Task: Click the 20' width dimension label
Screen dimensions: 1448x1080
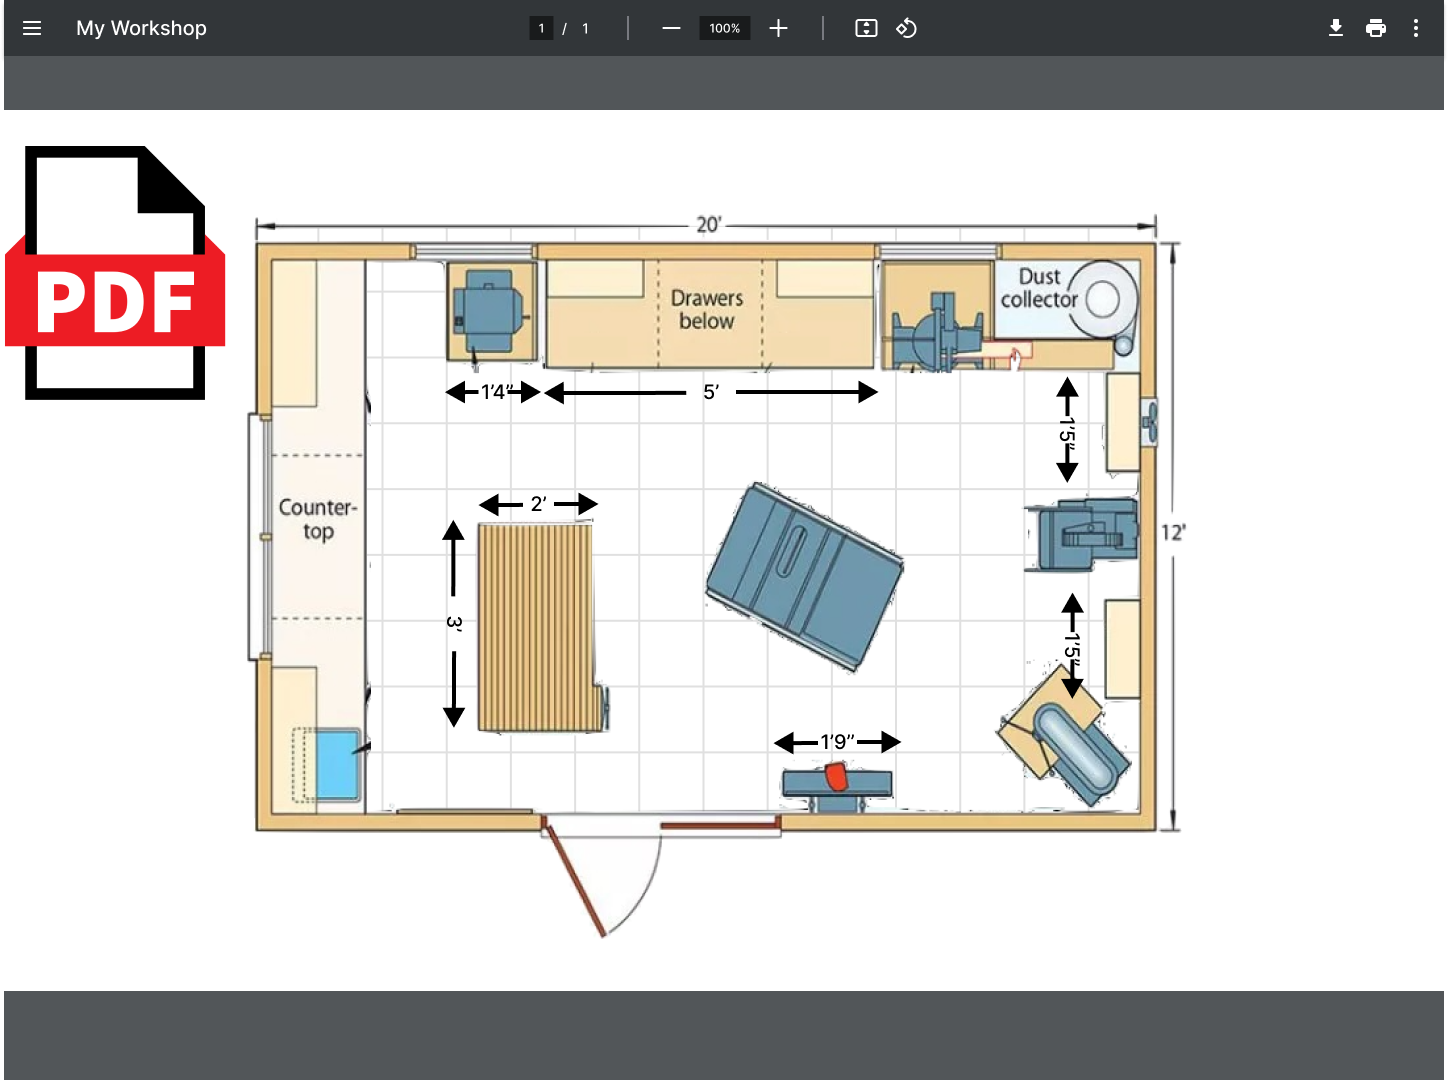Action: click(708, 224)
